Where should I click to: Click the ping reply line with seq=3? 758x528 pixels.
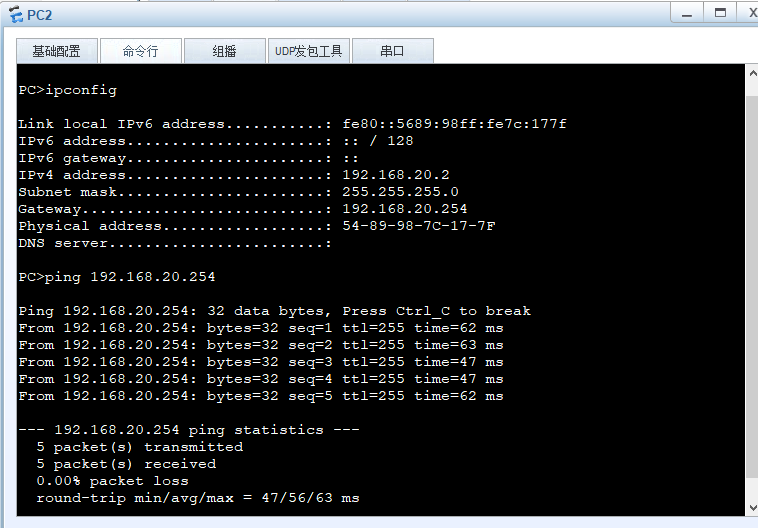(x=261, y=362)
